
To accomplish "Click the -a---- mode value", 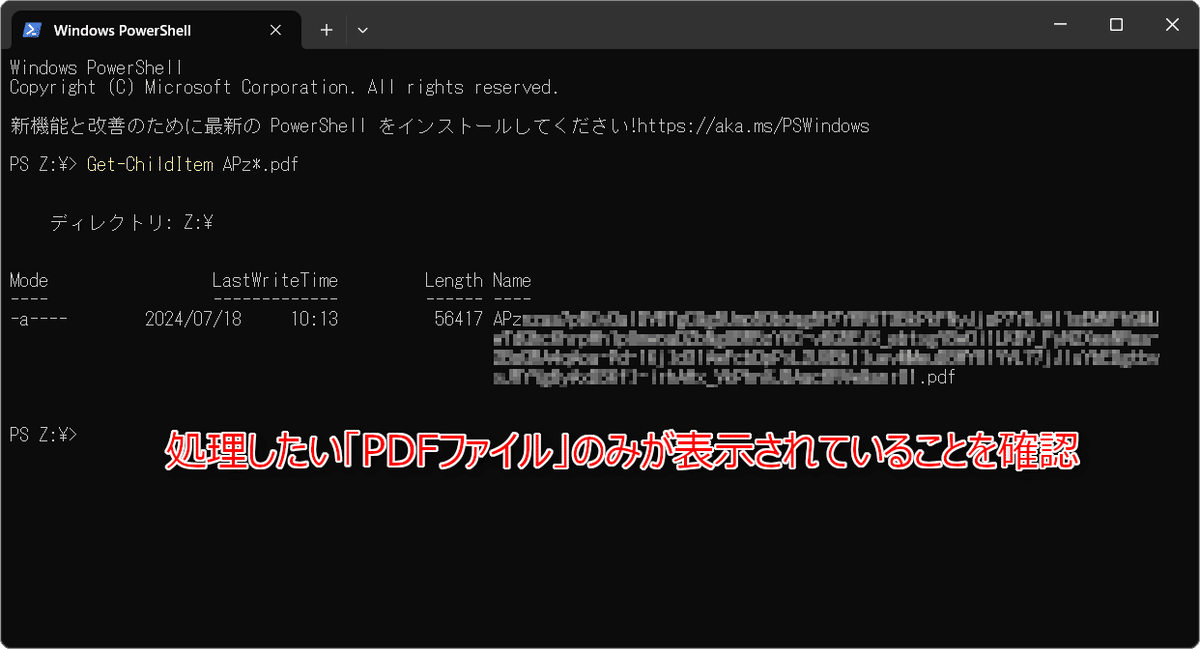I will coord(38,319).
